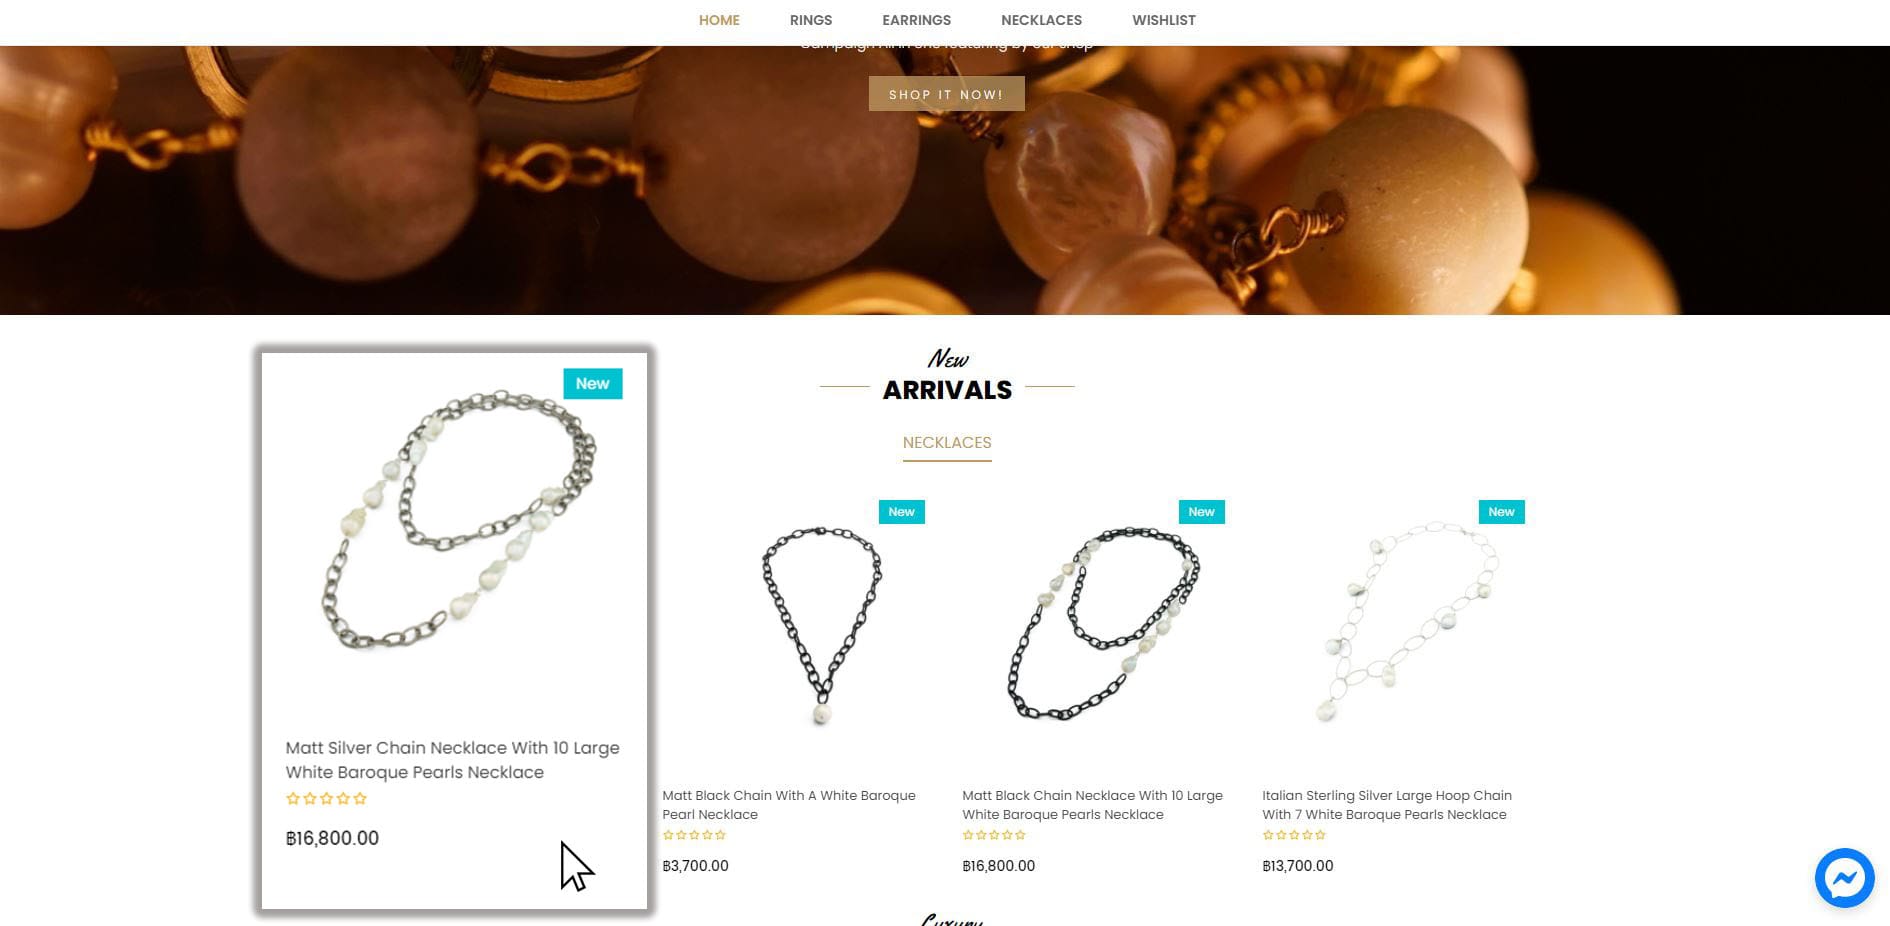Open the WISHLIST page

1164,20
